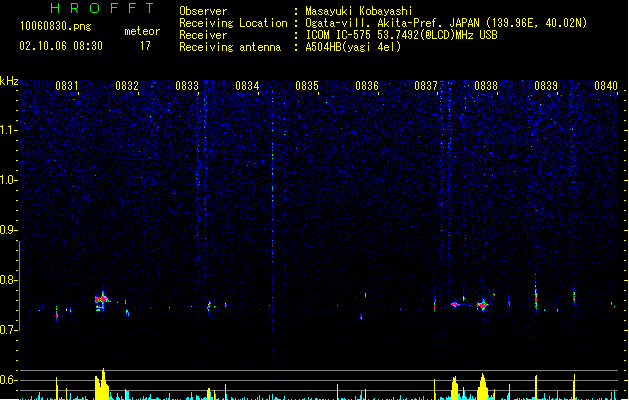This screenshot has width=629, height=400.
Task: Click the tall yellow power peak below the 0832 echo
Action: (102, 384)
